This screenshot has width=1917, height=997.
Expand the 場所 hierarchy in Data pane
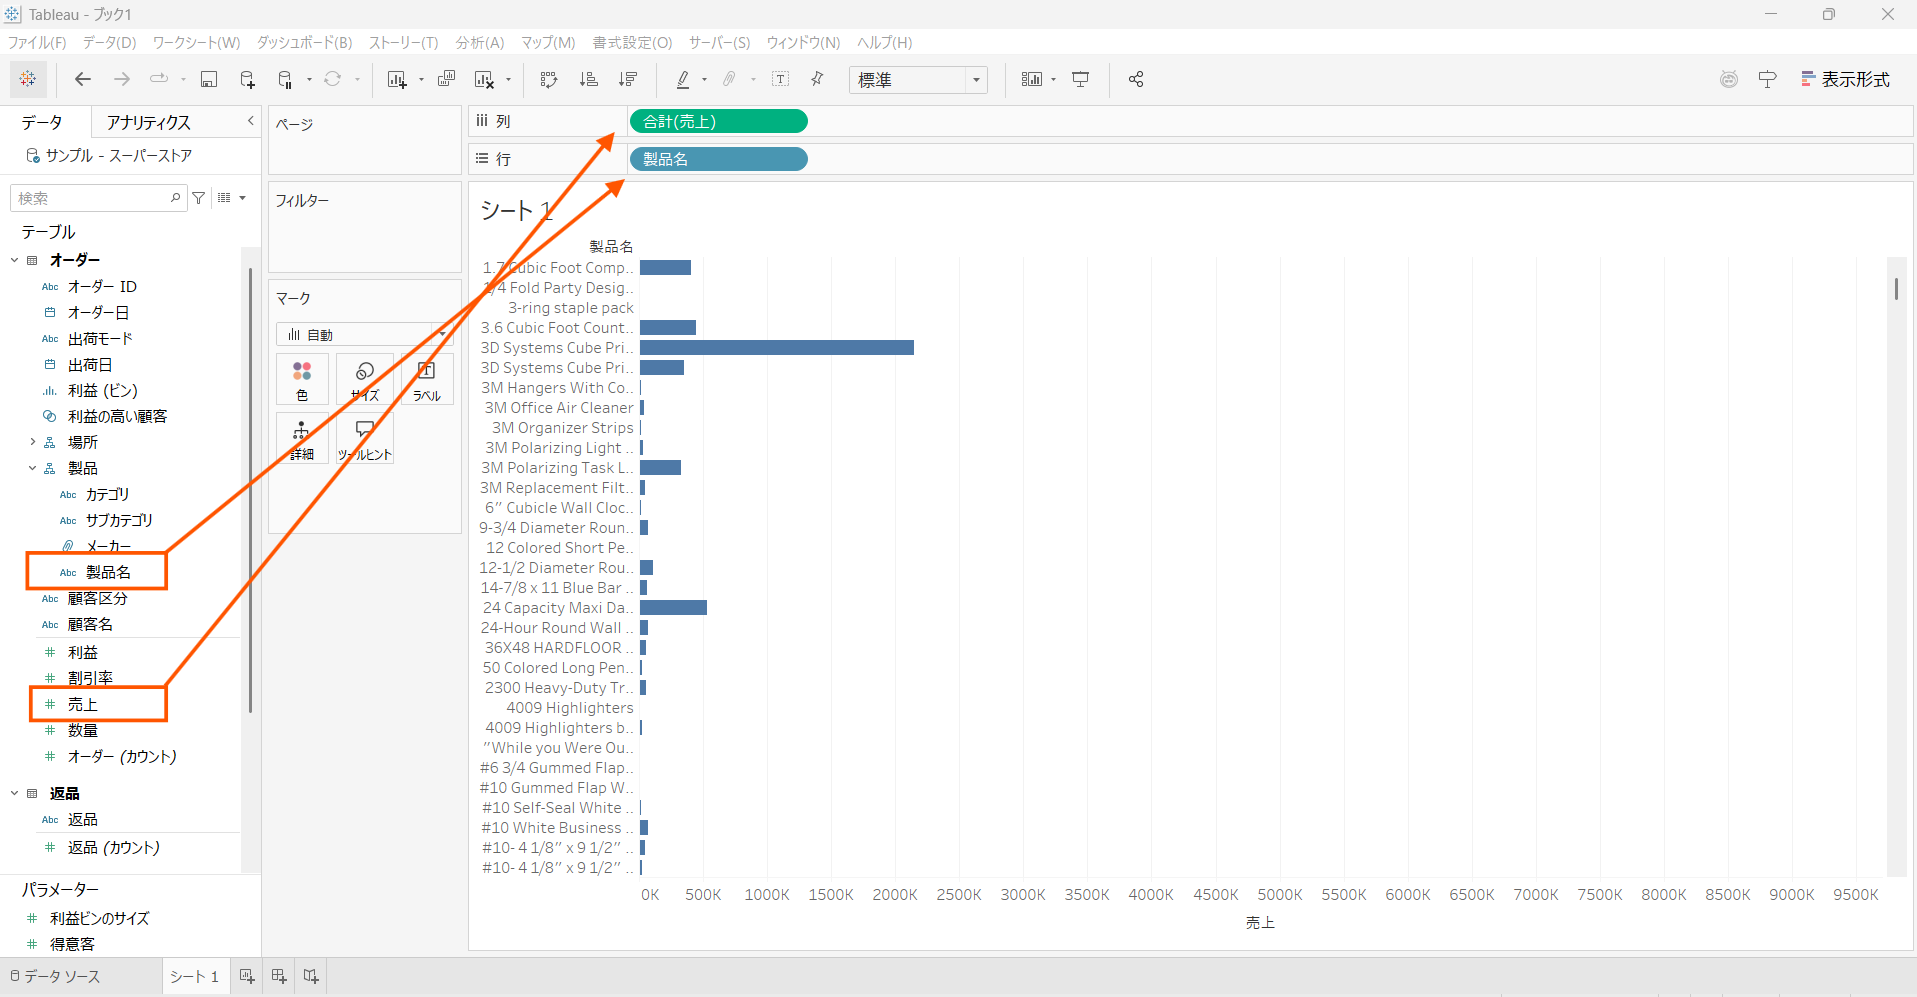pos(33,442)
